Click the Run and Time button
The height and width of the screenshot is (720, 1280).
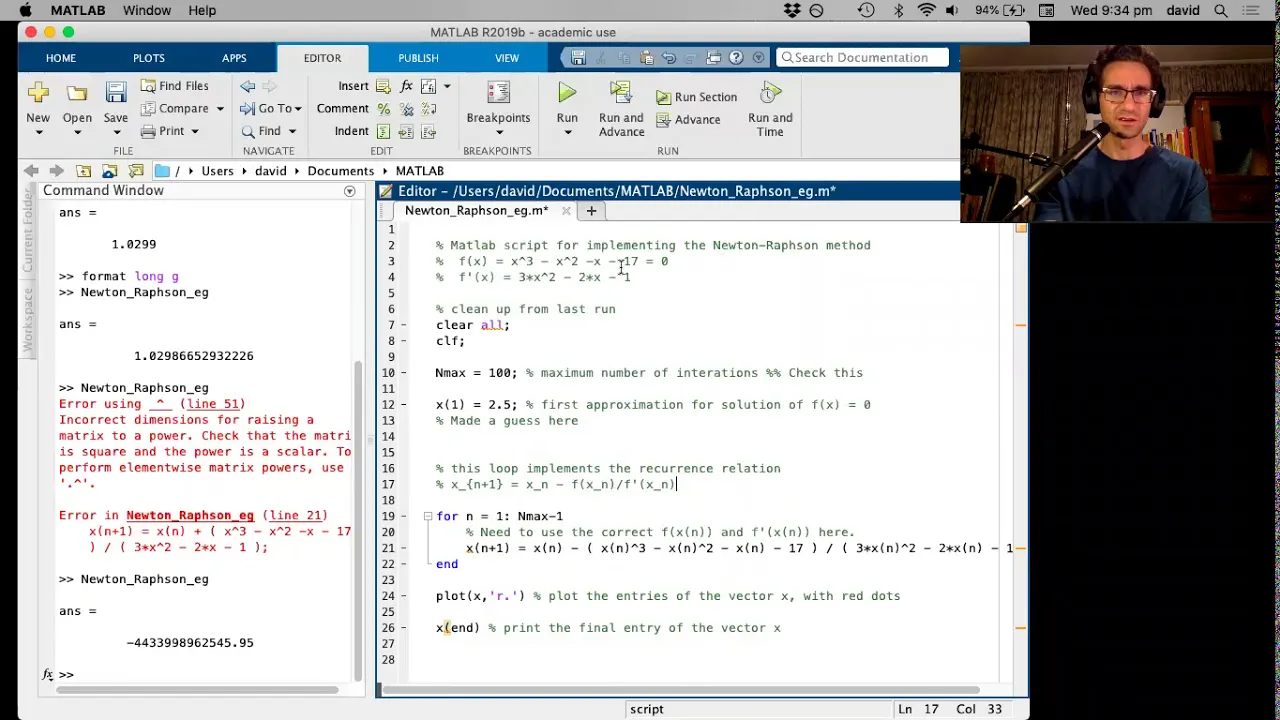tap(770, 108)
